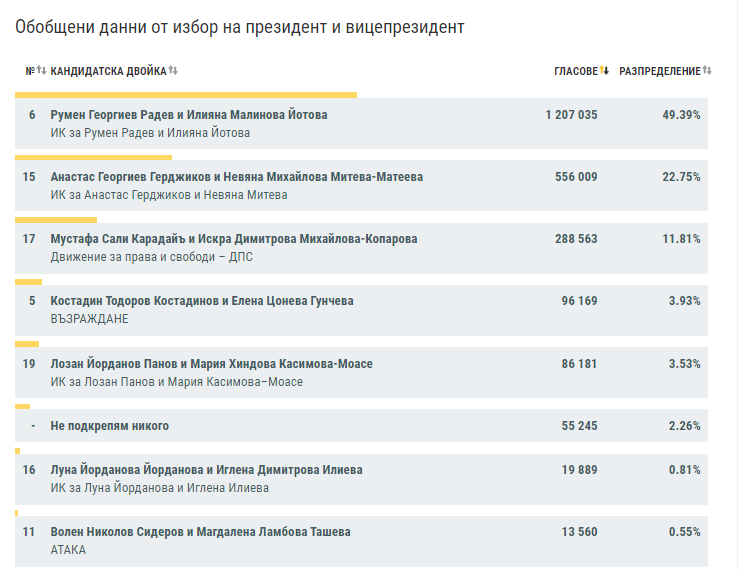Click the Гласове column header label

point(576,71)
